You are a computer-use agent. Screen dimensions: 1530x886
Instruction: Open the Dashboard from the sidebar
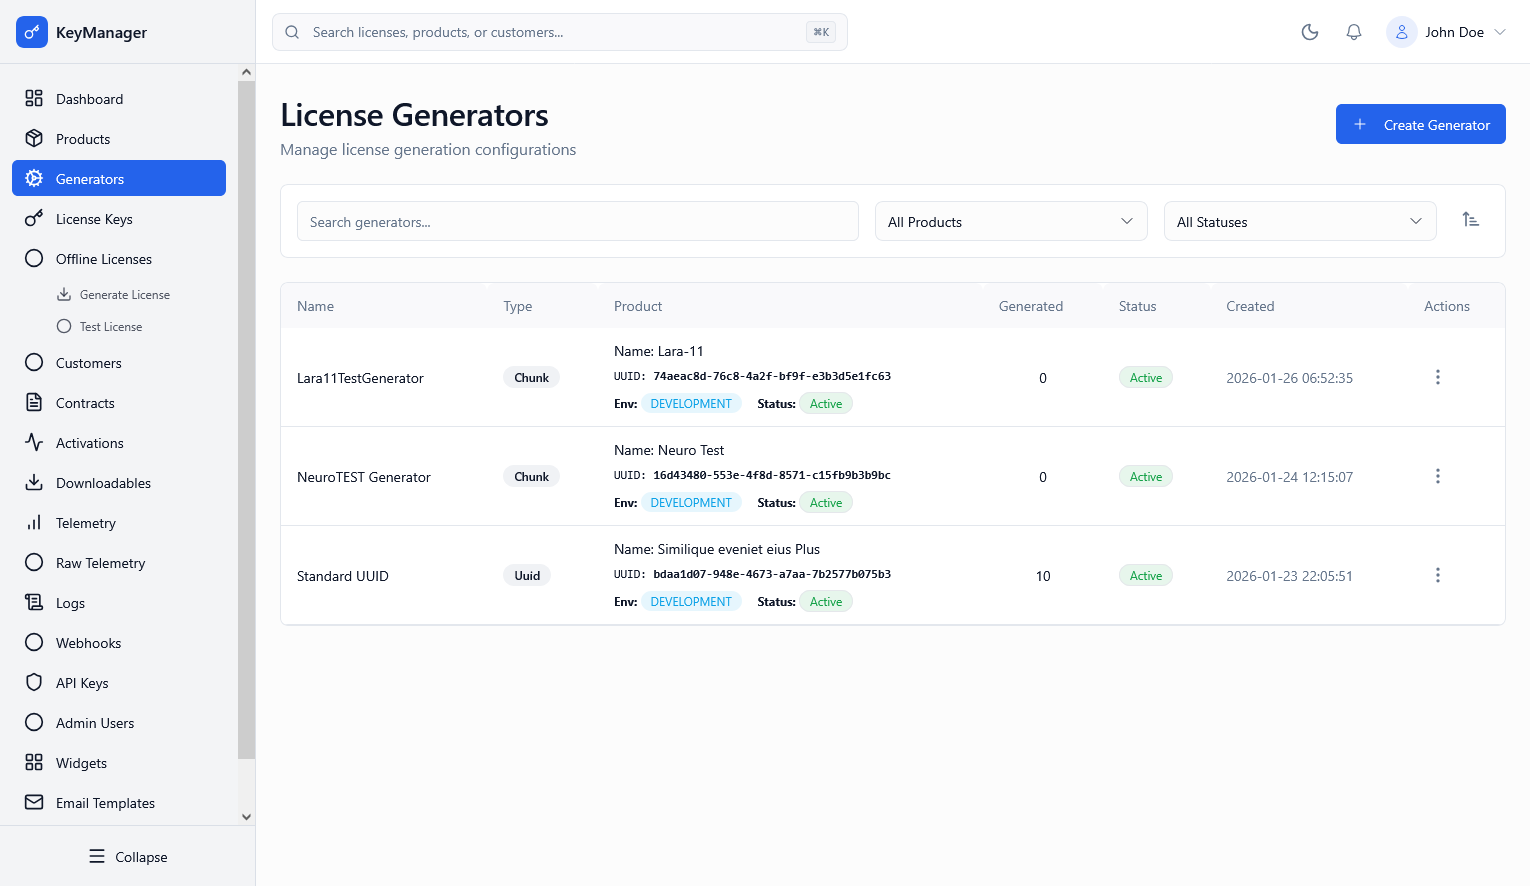(x=89, y=98)
